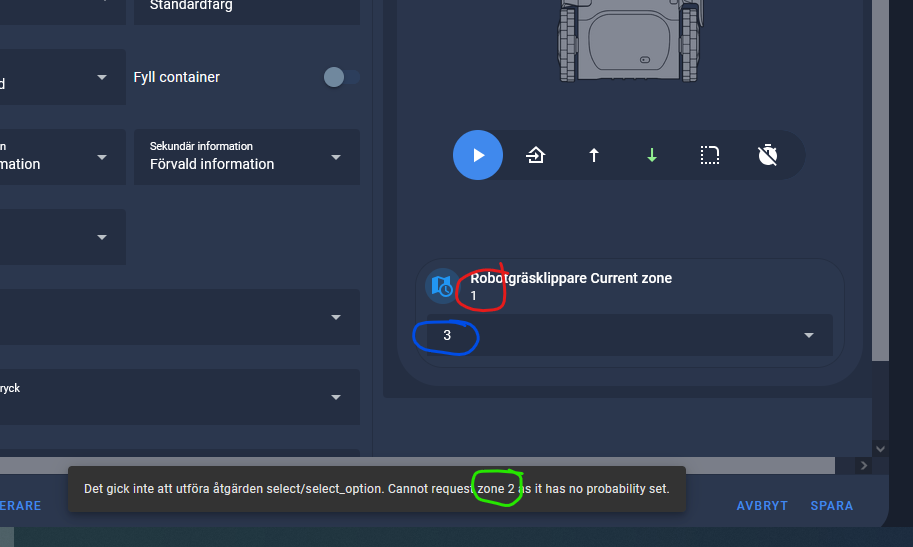
Task: Open the Sekundär information dropdown
Action: 247,157
